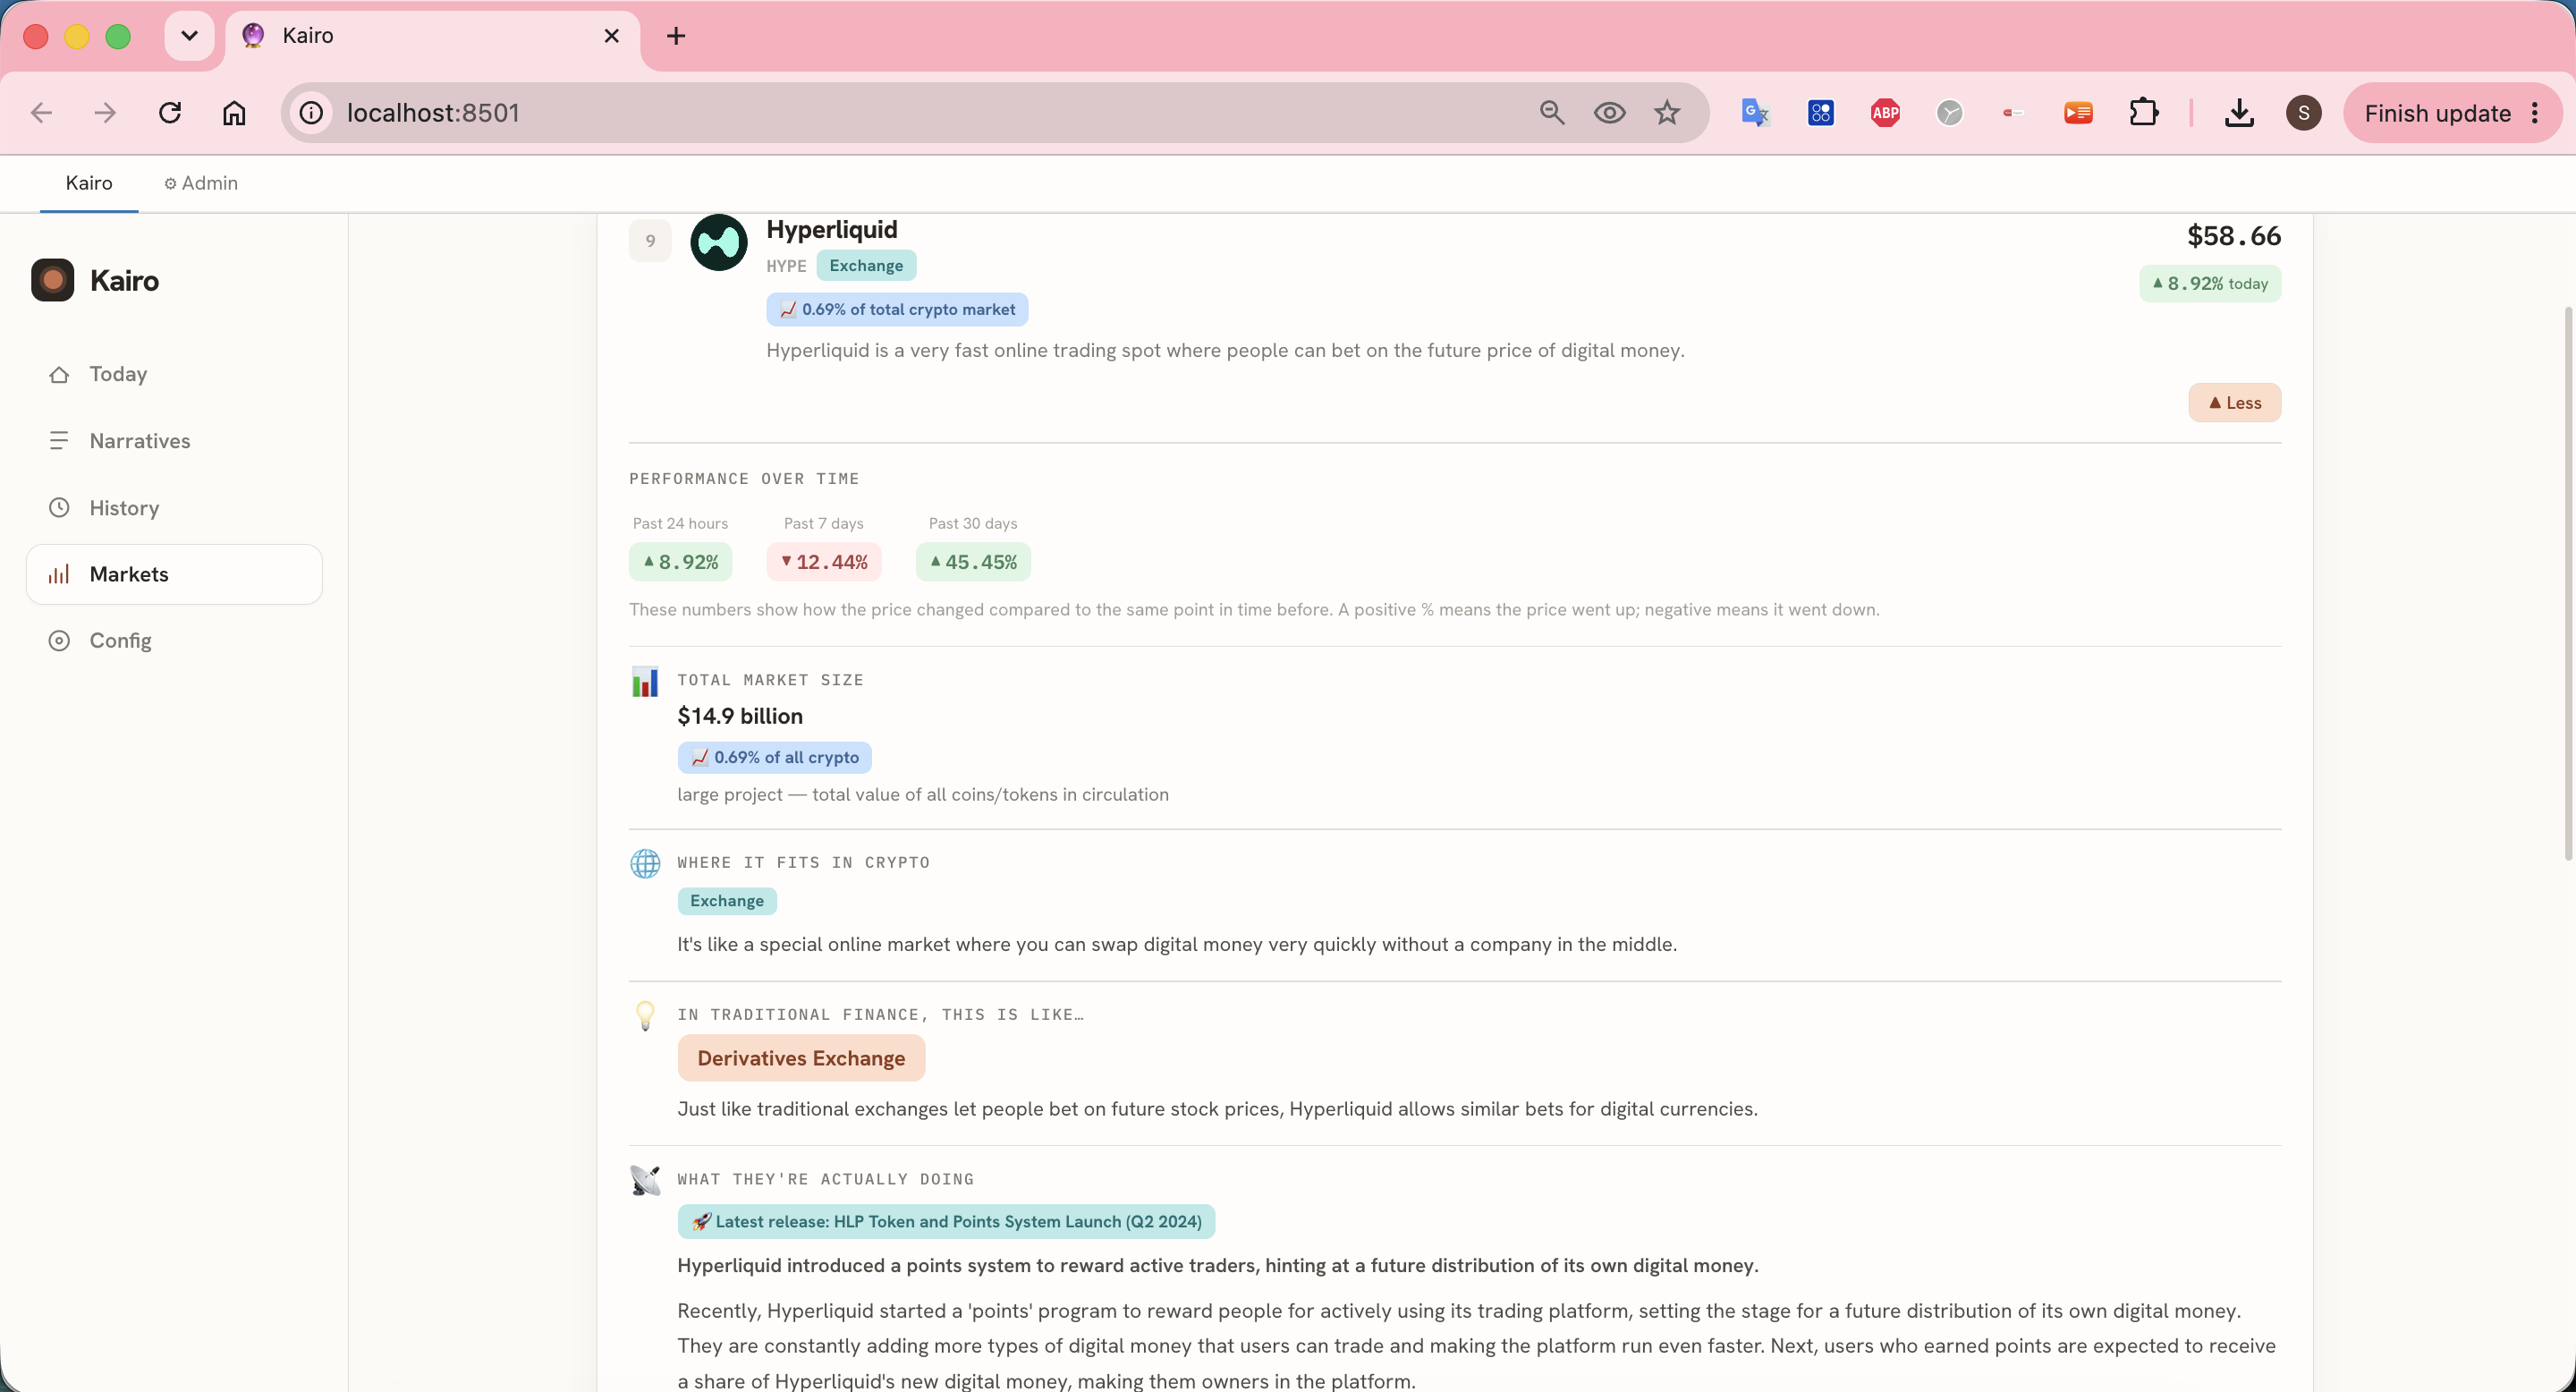Open the gray round extension icon
The width and height of the screenshot is (2576, 1392).
[x=1950, y=113]
